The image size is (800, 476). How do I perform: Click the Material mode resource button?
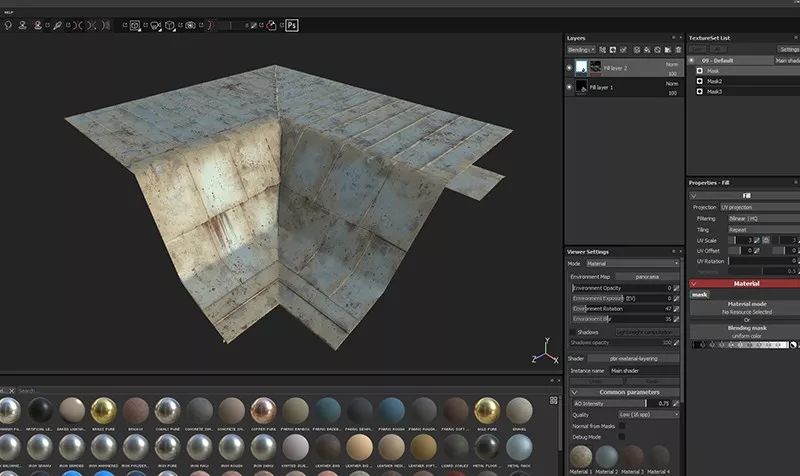(x=746, y=308)
